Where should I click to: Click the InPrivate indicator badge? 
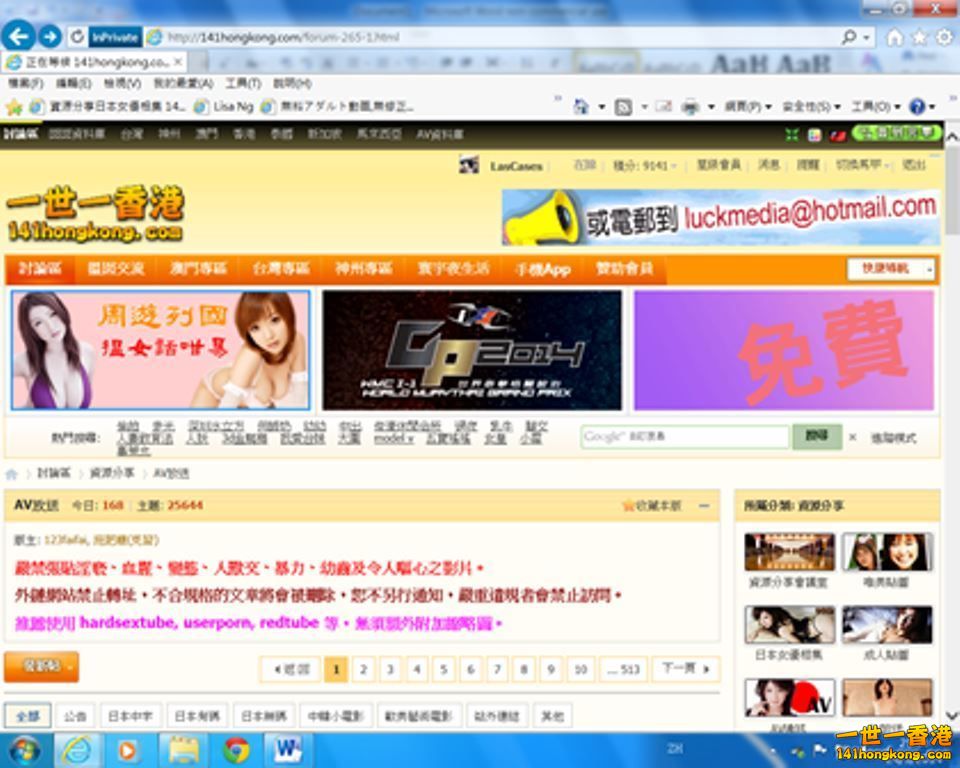(114, 37)
